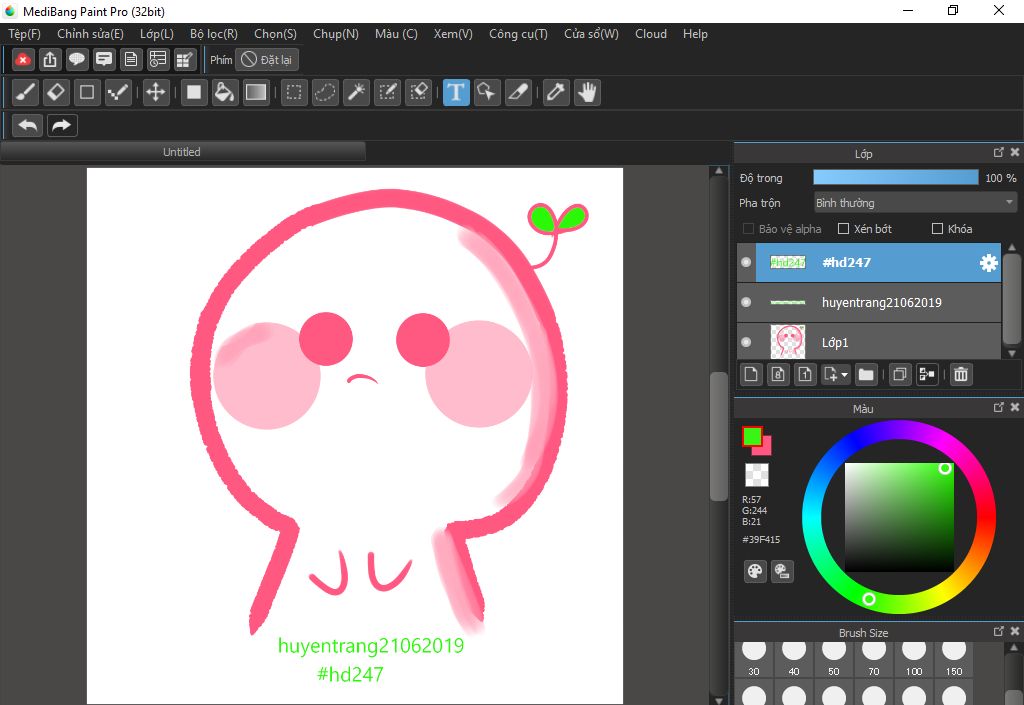1024x705 pixels.
Task: Open the Pha trộn blend mode dropdown
Action: tap(914, 203)
